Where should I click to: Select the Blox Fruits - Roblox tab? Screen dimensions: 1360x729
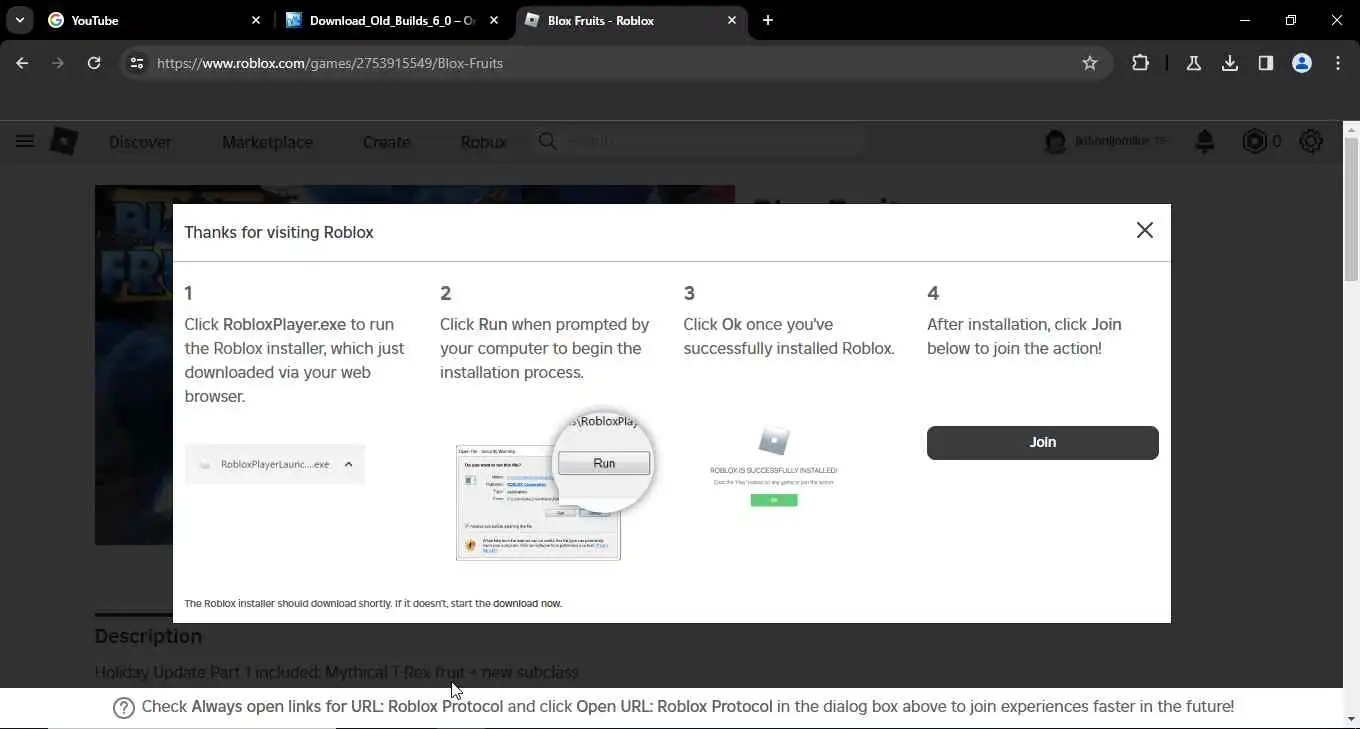pyautogui.click(x=631, y=20)
